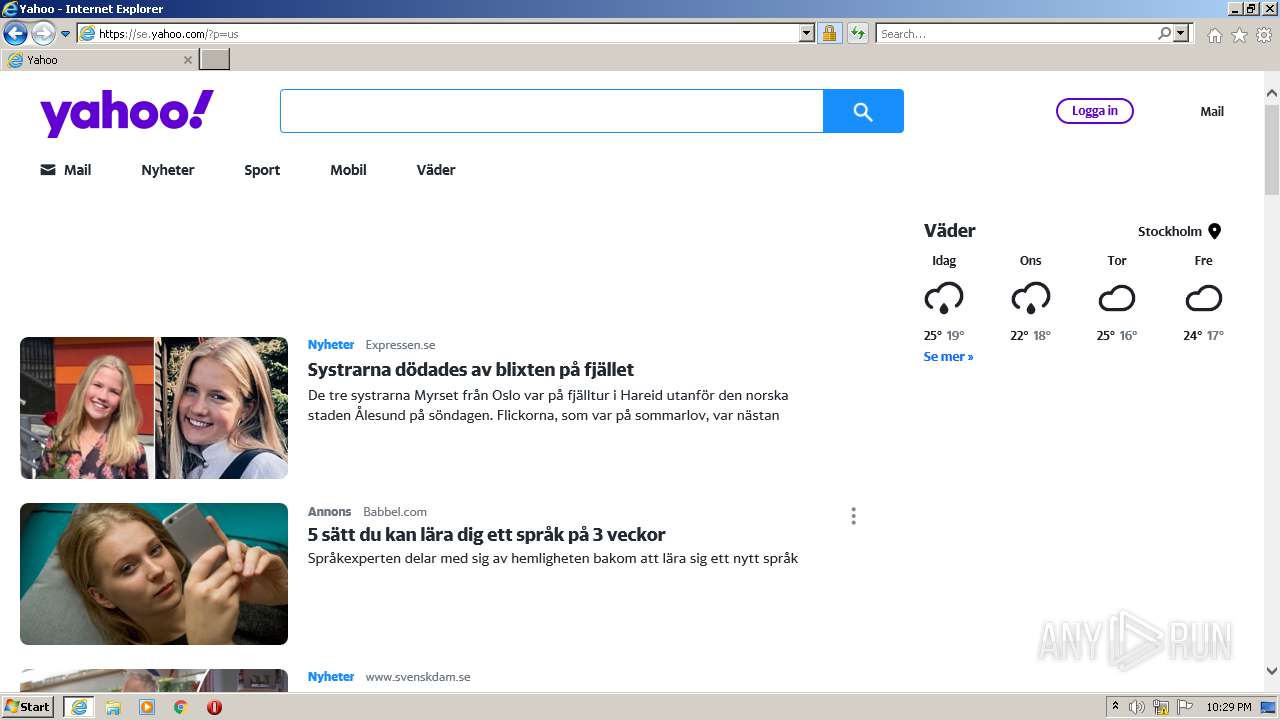Image resolution: width=1280 pixels, height=720 pixels.
Task: Open Chrome from the taskbar
Action: coord(181,707)
